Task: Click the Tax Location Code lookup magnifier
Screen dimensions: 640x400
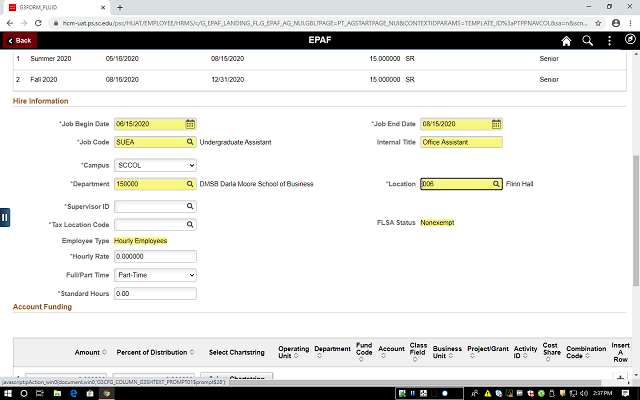Action: (x=190, y=225)
